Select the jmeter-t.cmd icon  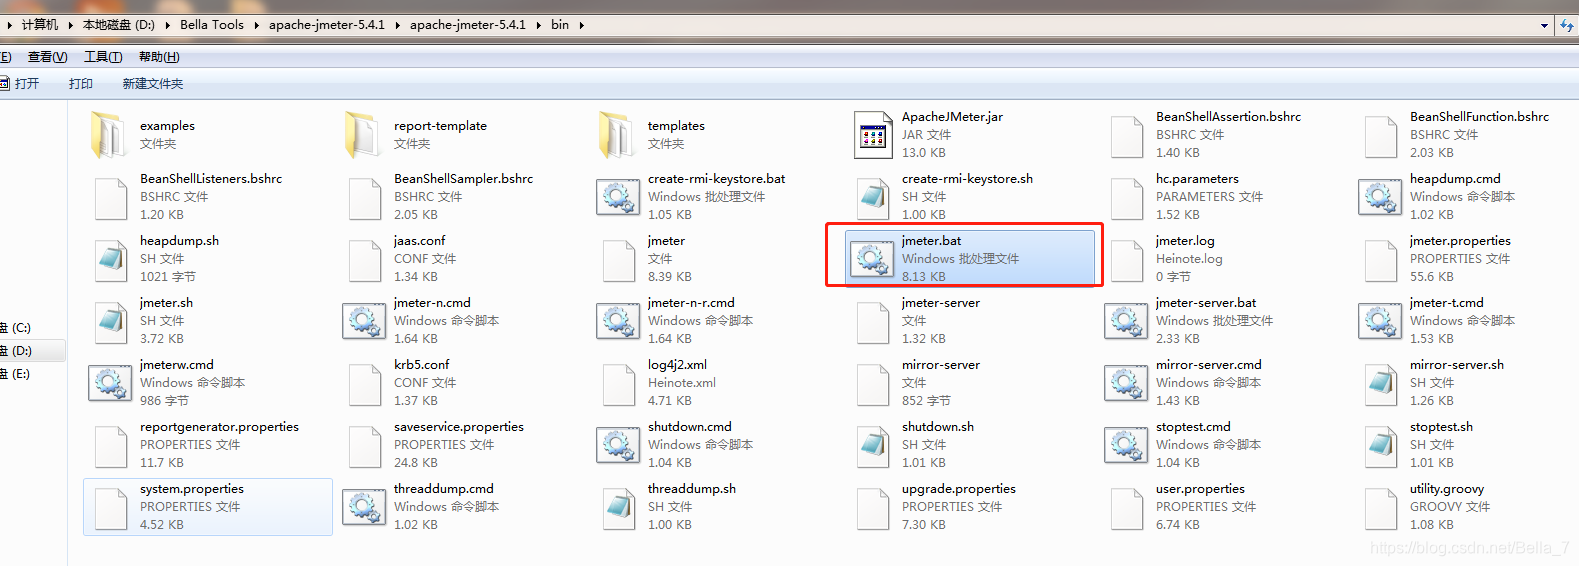pos(1379,322)
